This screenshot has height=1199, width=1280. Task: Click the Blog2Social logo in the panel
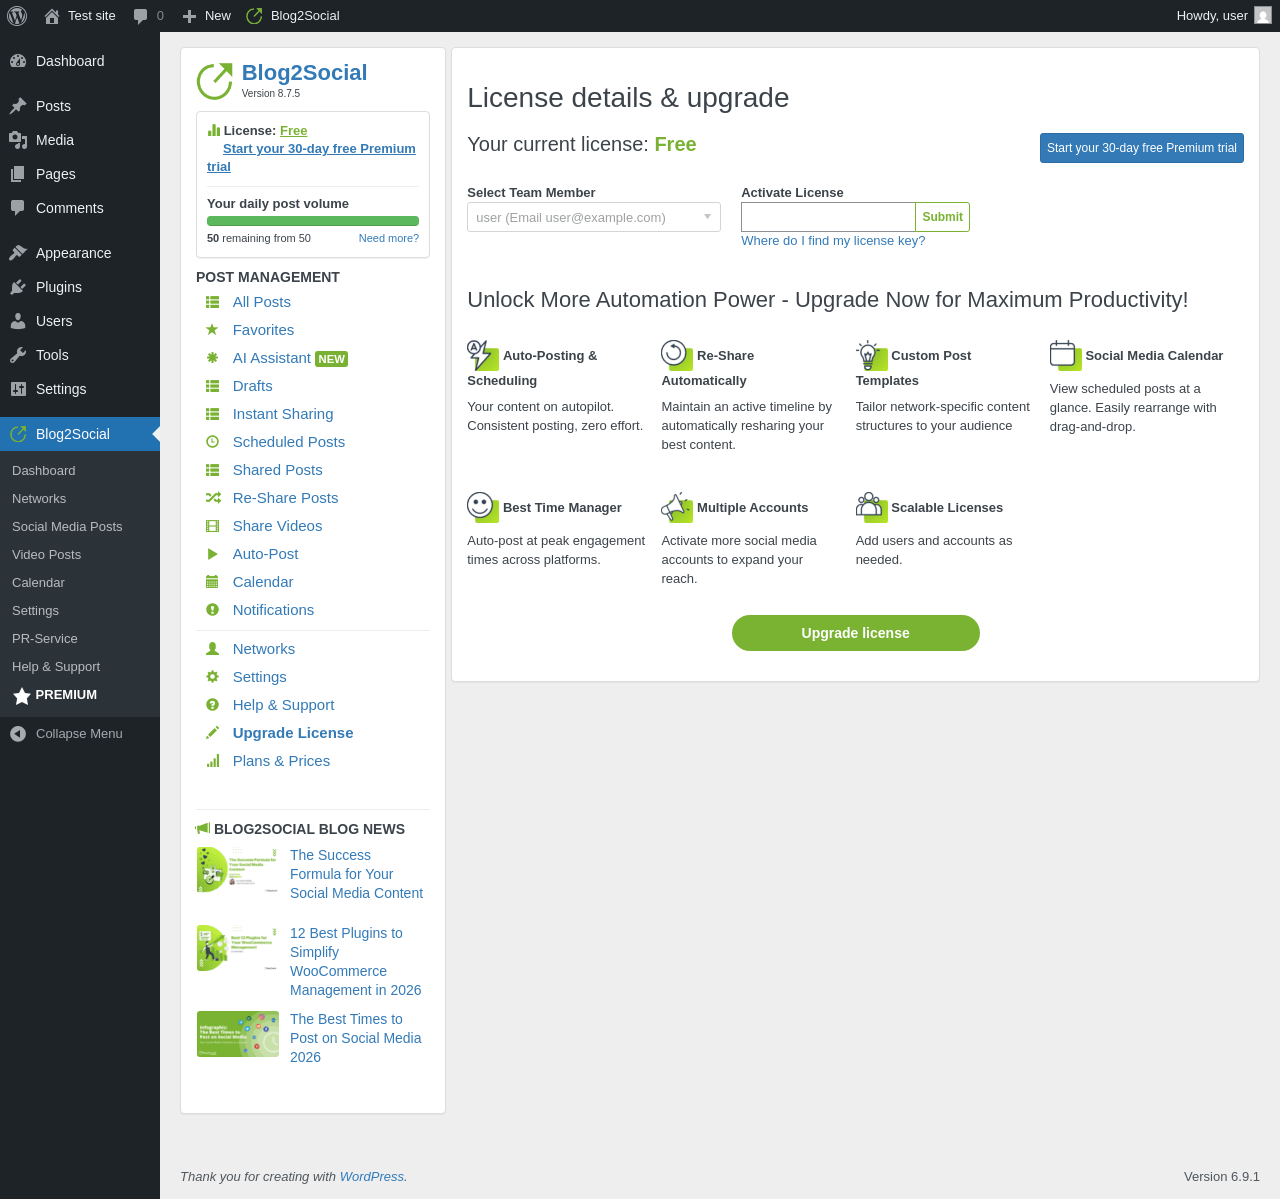tap(214, 81)
